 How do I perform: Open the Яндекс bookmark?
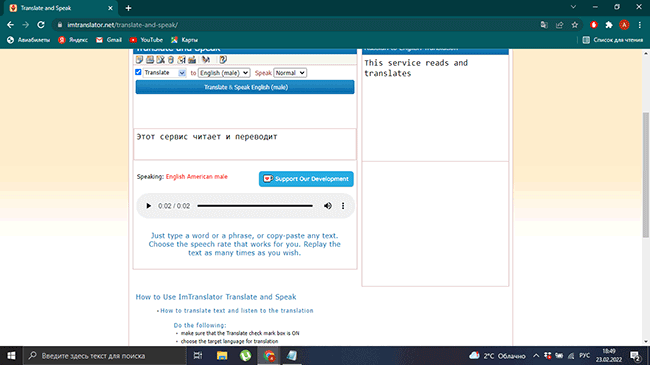pos(73,40)
